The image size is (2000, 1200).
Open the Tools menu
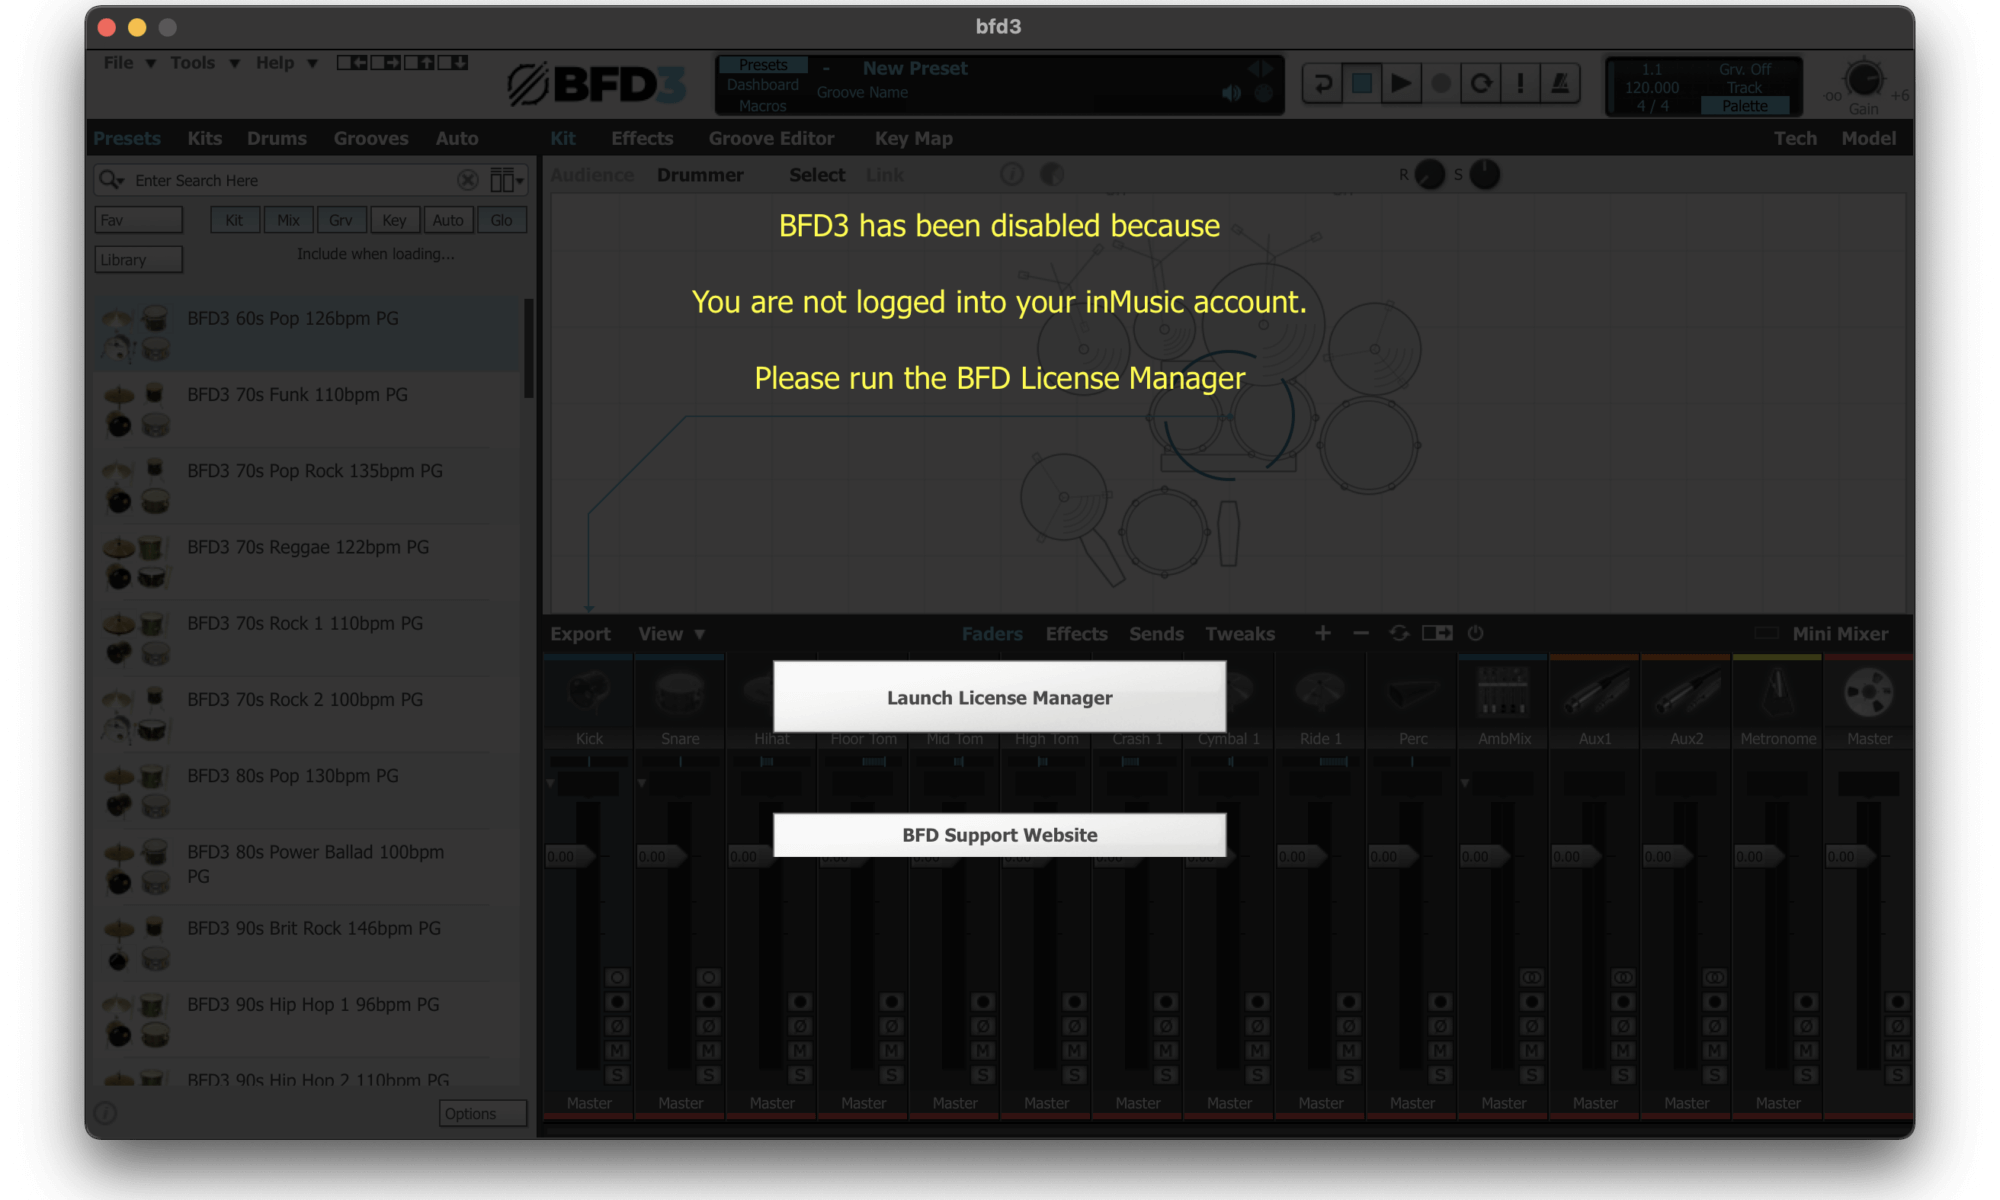(x=204, y=63)
